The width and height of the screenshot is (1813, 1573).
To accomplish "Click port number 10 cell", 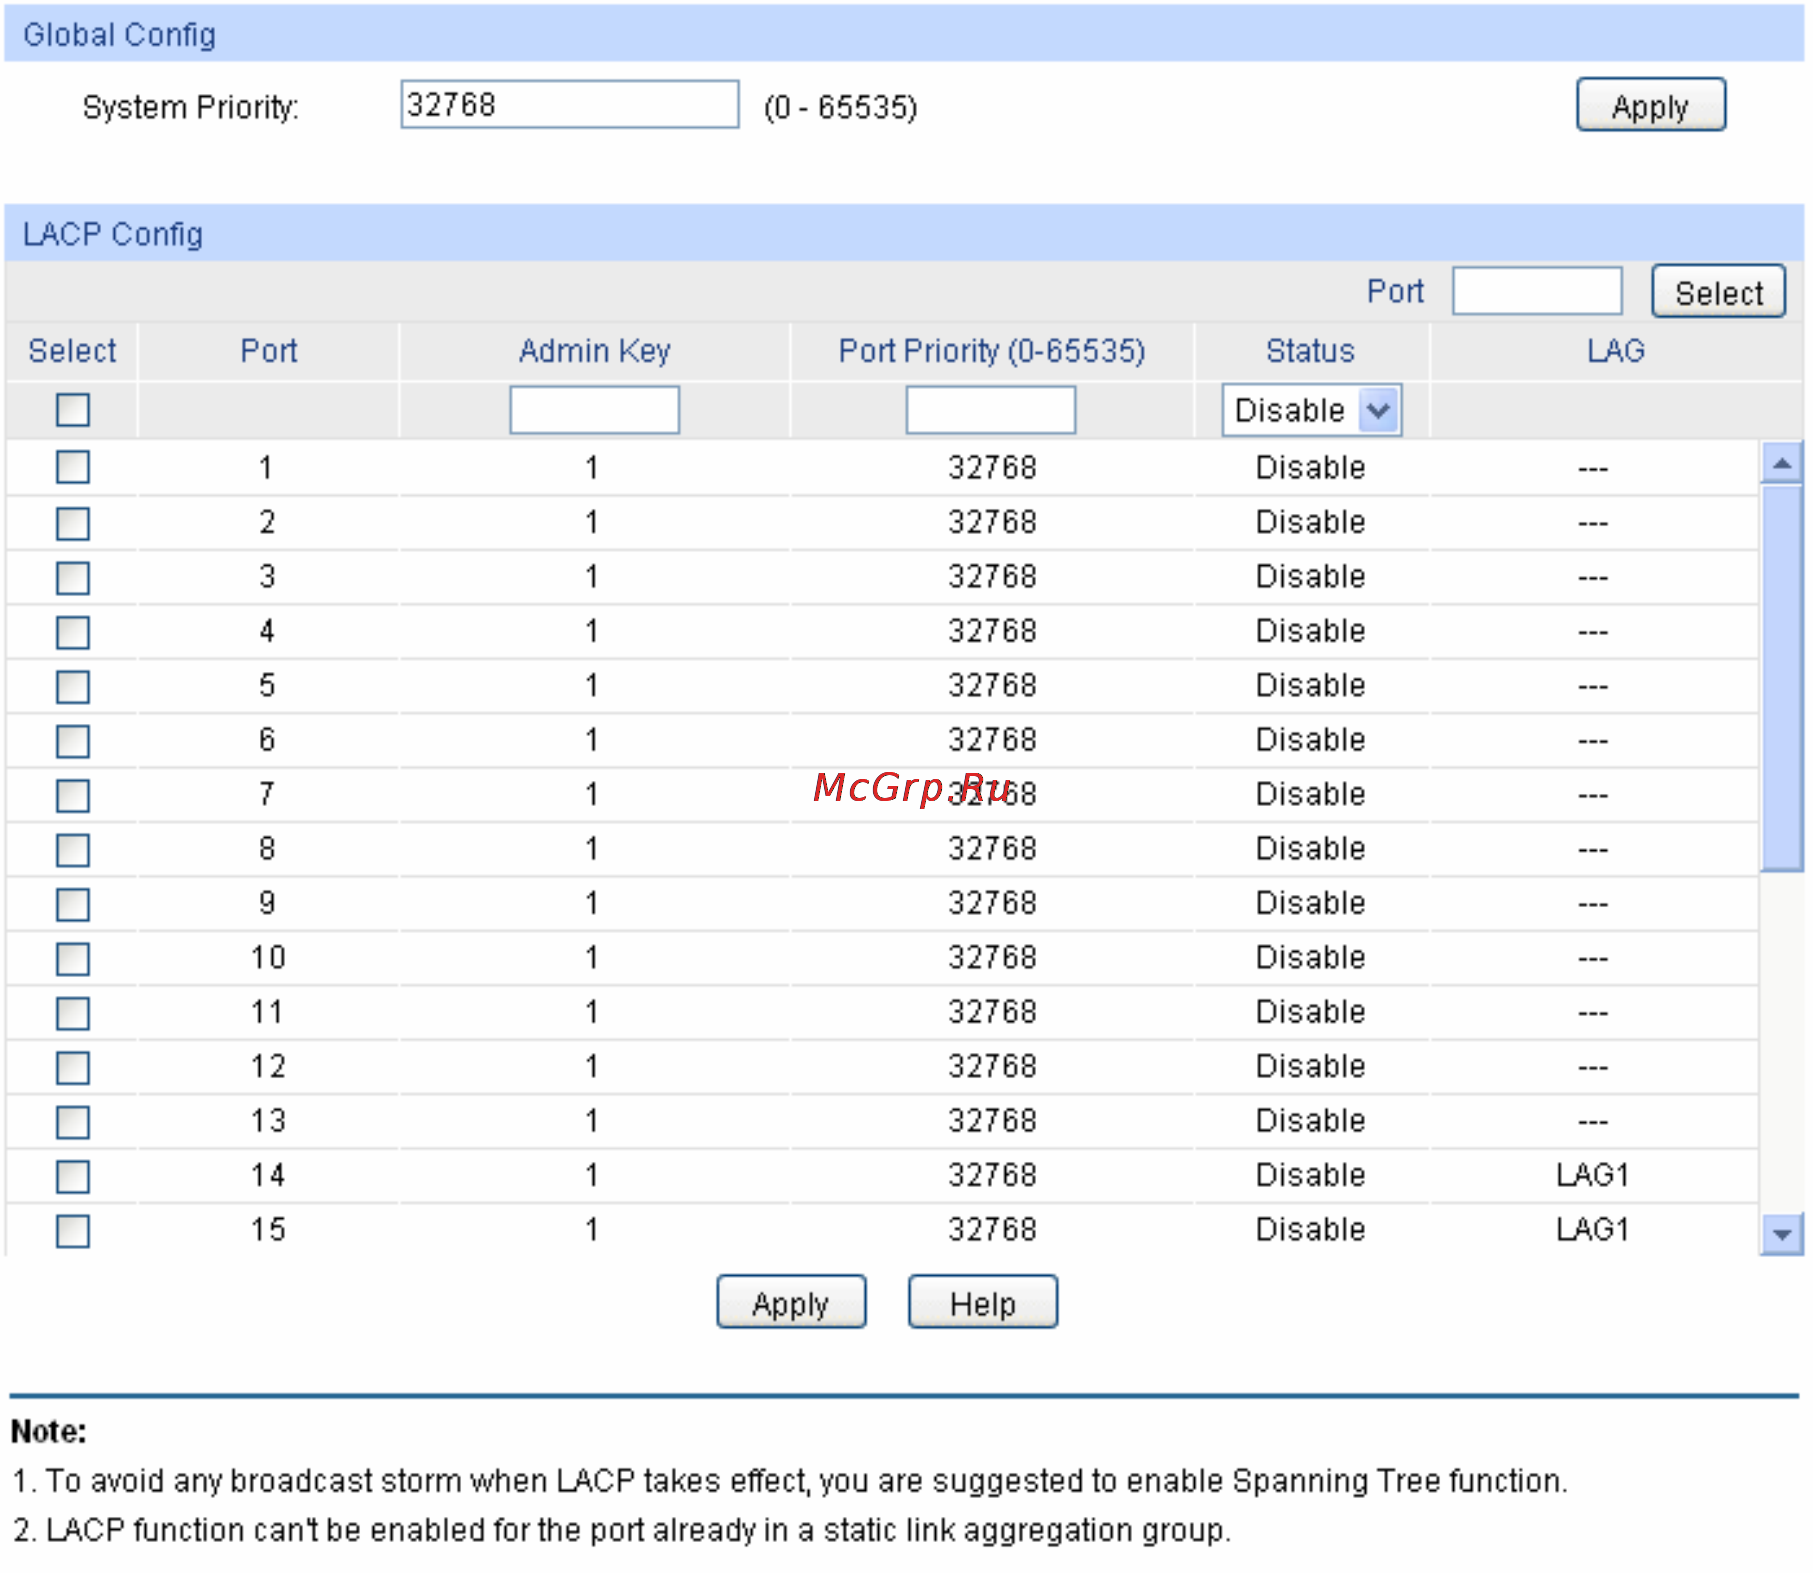I will pos(268,957).
